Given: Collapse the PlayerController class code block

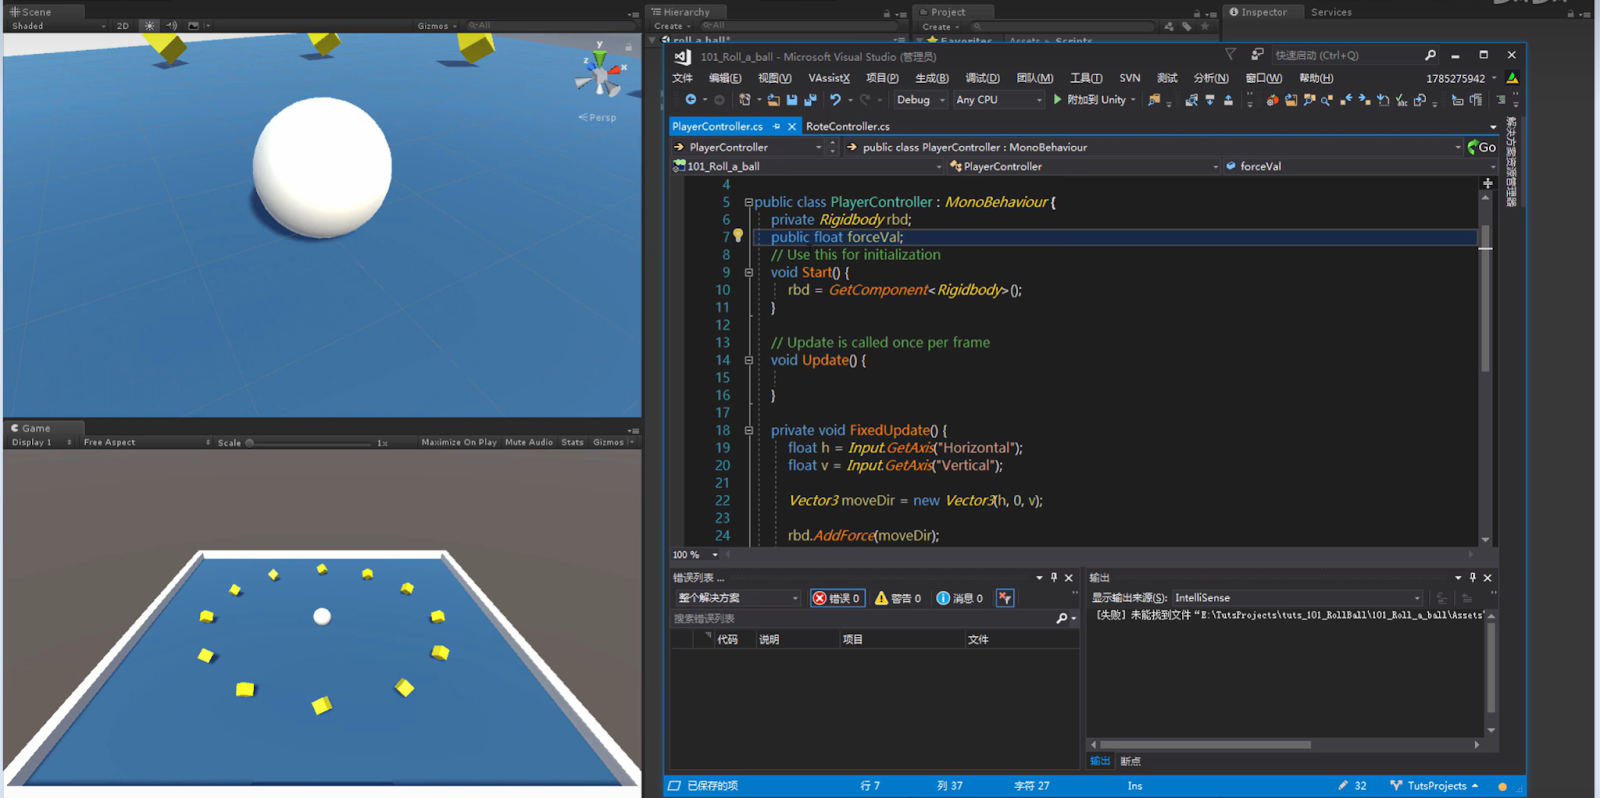Looking at the screenshot, I should (748, 202).
